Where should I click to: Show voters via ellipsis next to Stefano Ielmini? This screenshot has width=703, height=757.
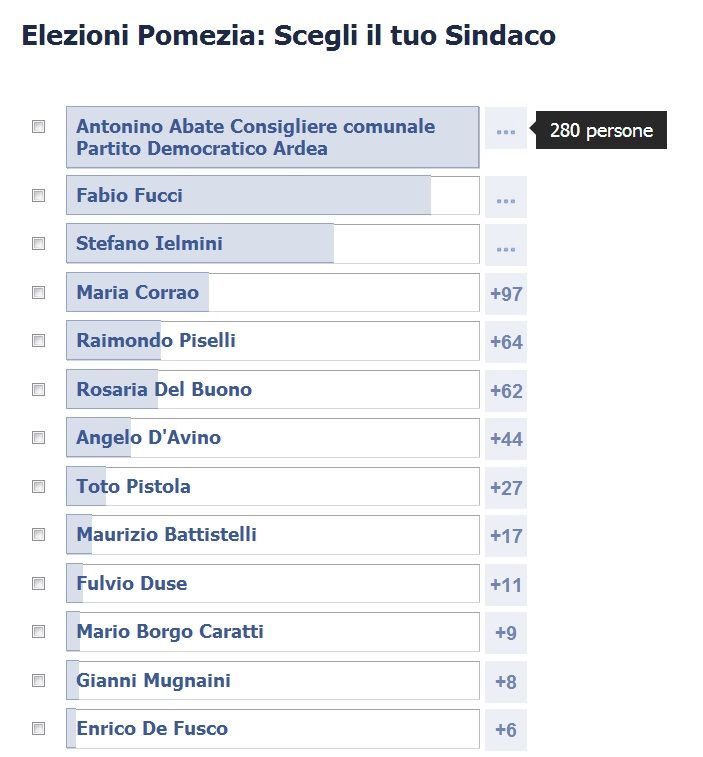(506, 245)
